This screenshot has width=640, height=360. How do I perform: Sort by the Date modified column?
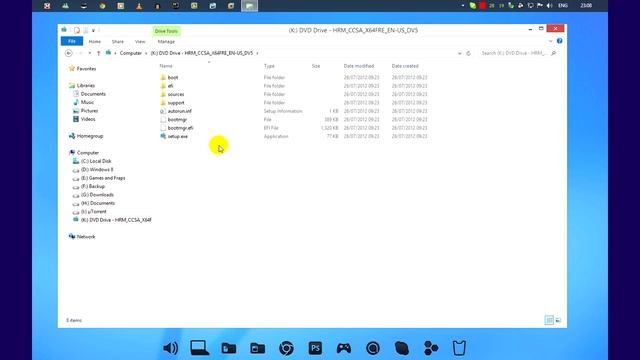pyautogui.click(x=359, y=66)
